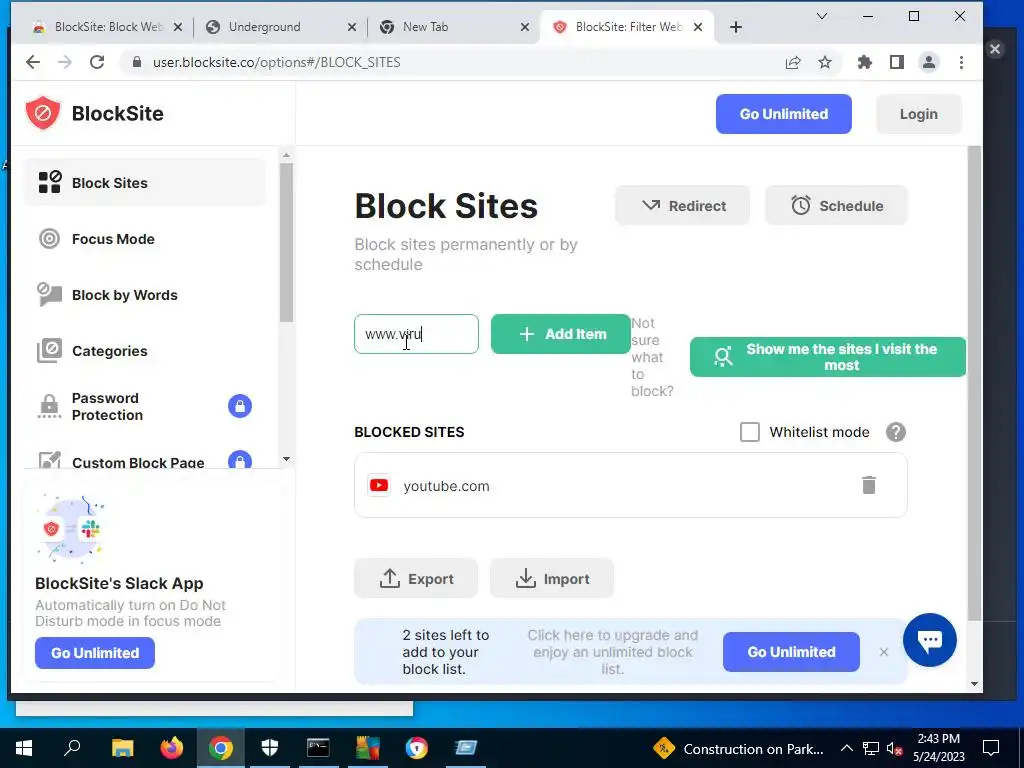Click the Chrome taskbar icon
This screenshot has width=1024, height=768.
pyautogui.click(x=221, y=748)
